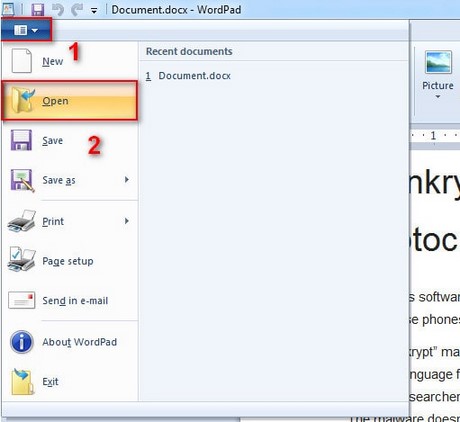Screen dimensions: 460x422
Task: Expand the Picture dropdown arrow in ribbon
Action: [x=438, y=97]
